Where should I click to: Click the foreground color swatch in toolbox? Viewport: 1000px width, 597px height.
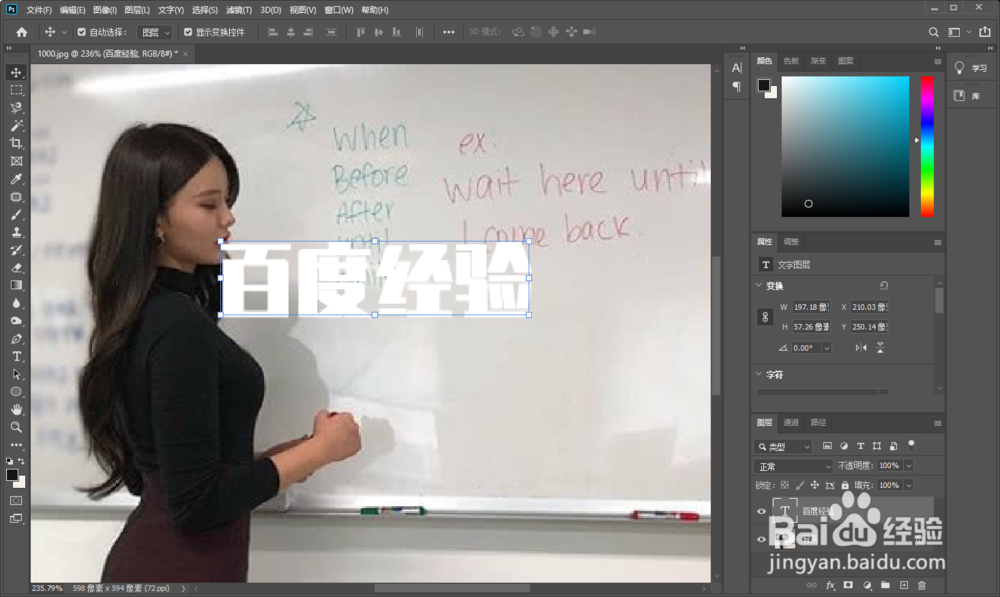pos(11,475)
